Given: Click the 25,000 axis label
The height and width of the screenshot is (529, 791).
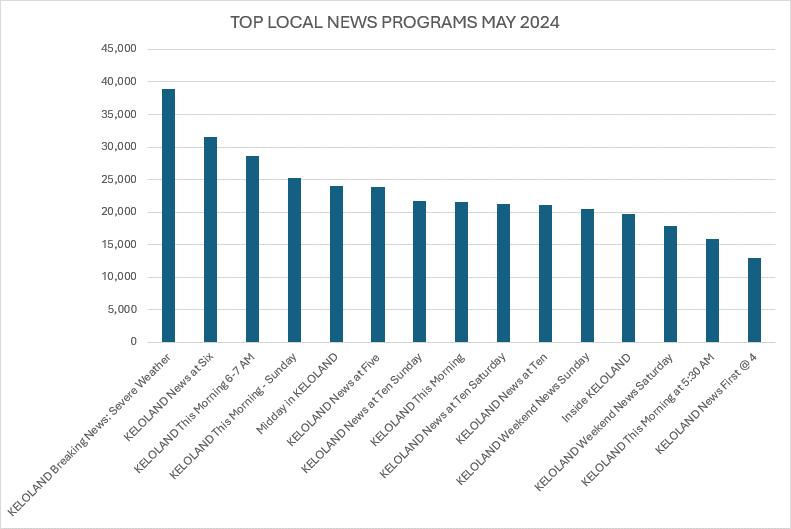Looking at the screenshot, I should (119, 179).
